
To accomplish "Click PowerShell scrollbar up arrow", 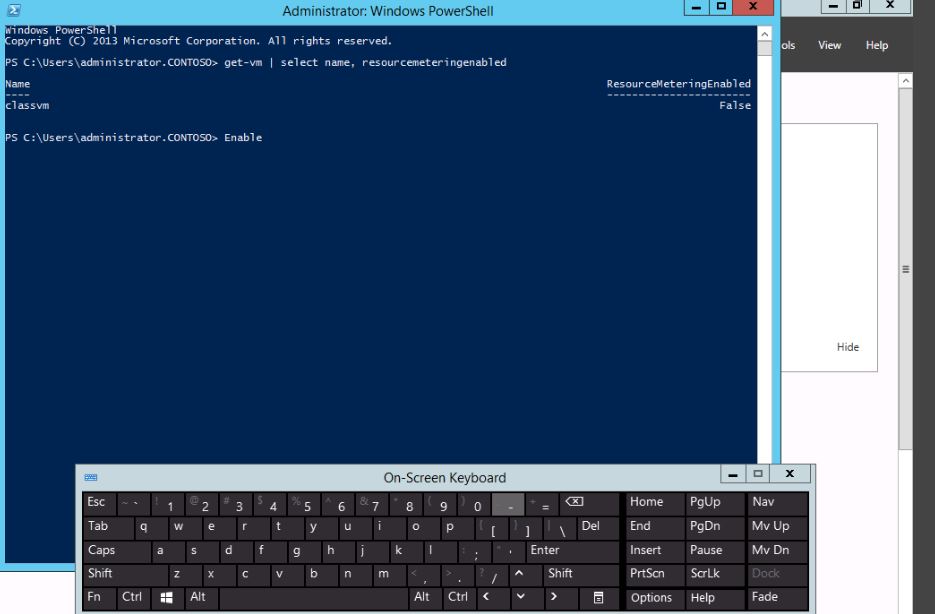I will [765, 35].
